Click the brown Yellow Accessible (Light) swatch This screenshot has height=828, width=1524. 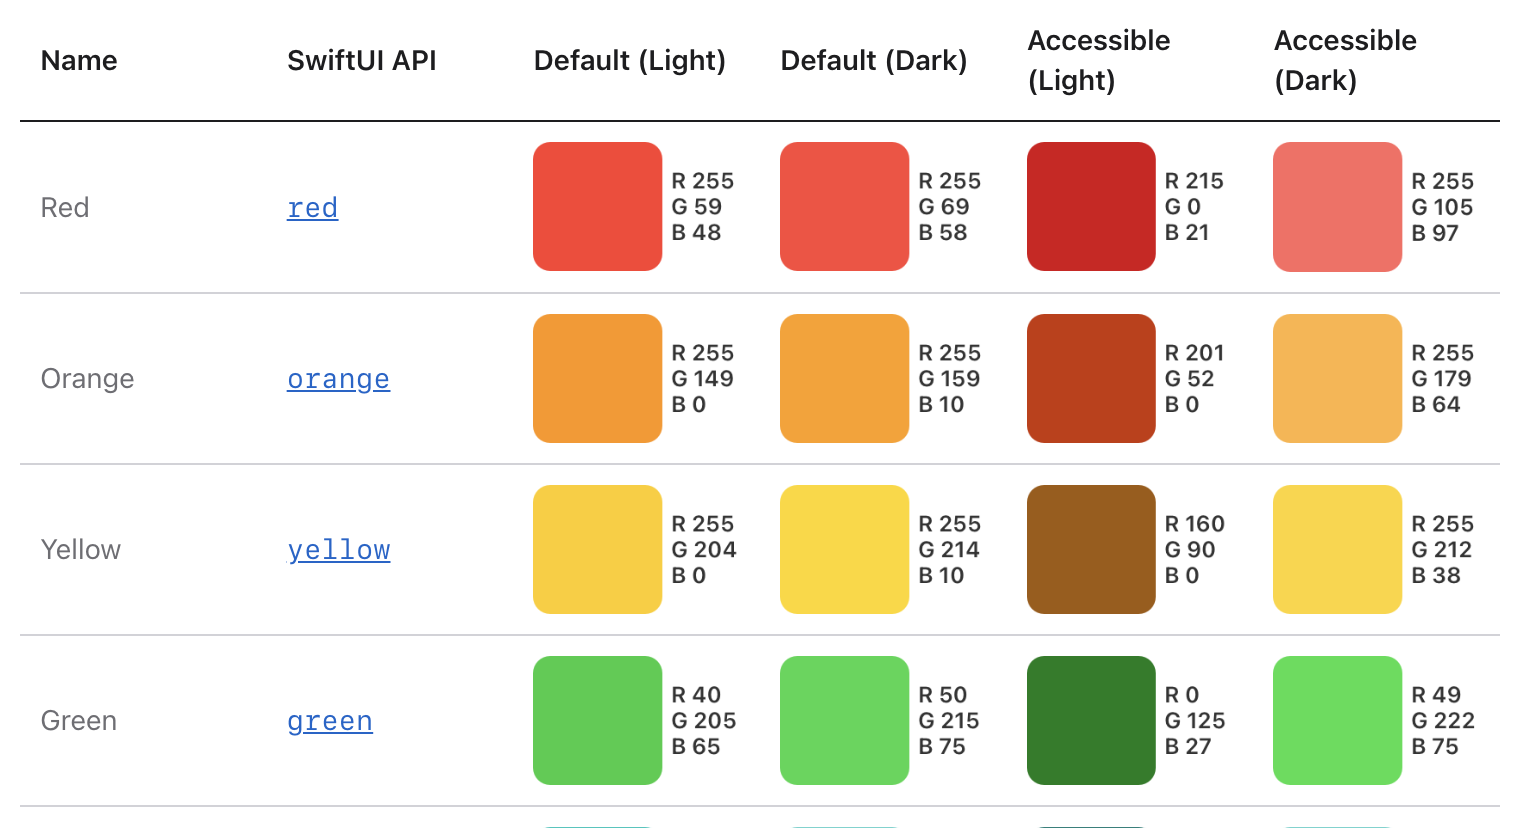pos(1091,549)
